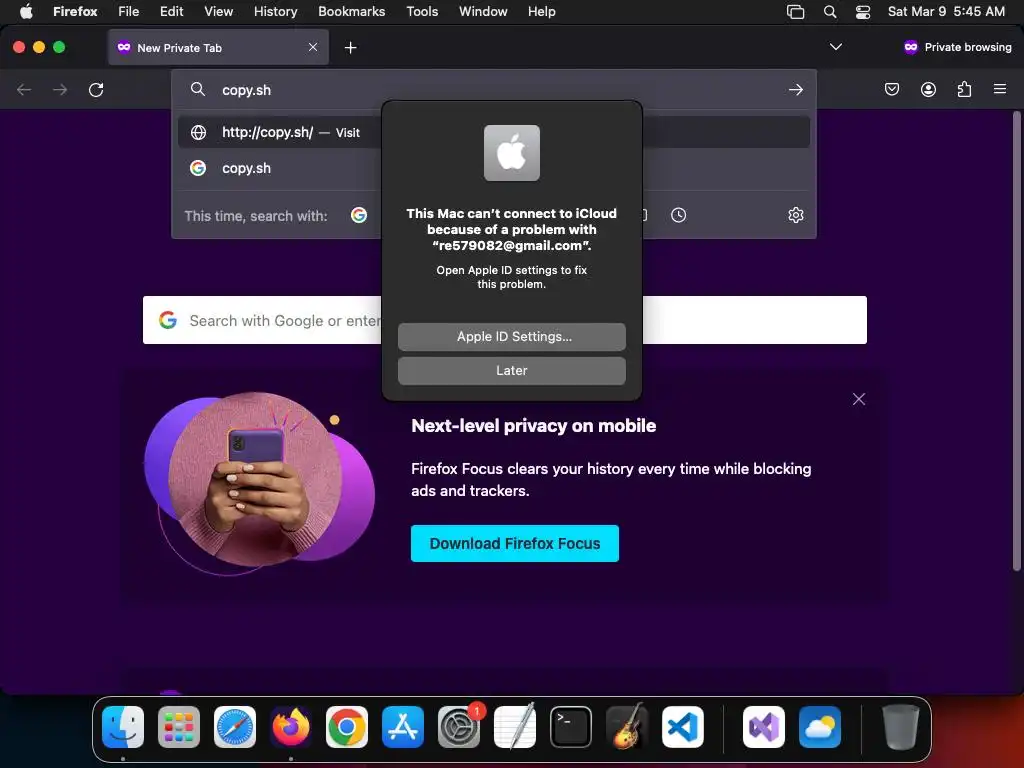Open Visual Studio Code from the Dock
Image resolution: width=1024 pixels, height=768 pixels.
[x=682, y=726]
